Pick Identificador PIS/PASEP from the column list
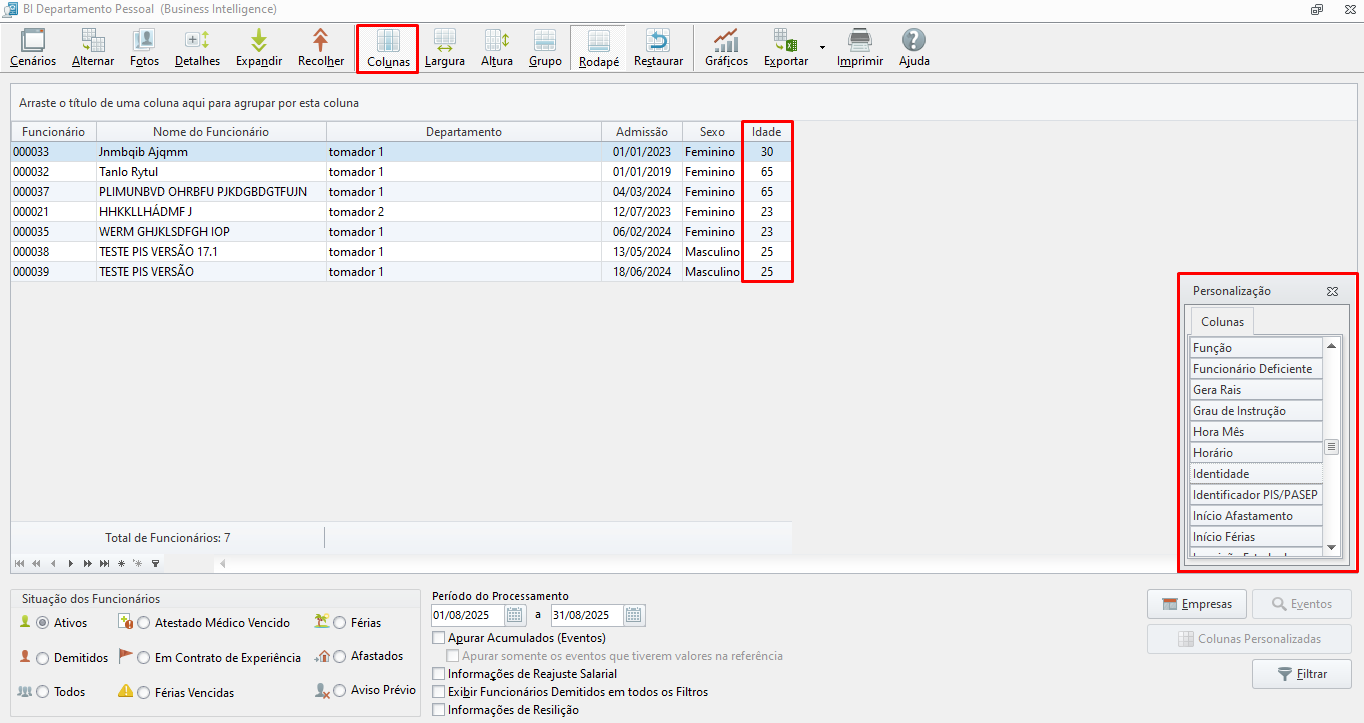The width and height of the screenshot is (1364, 723). pos(1256,495)
